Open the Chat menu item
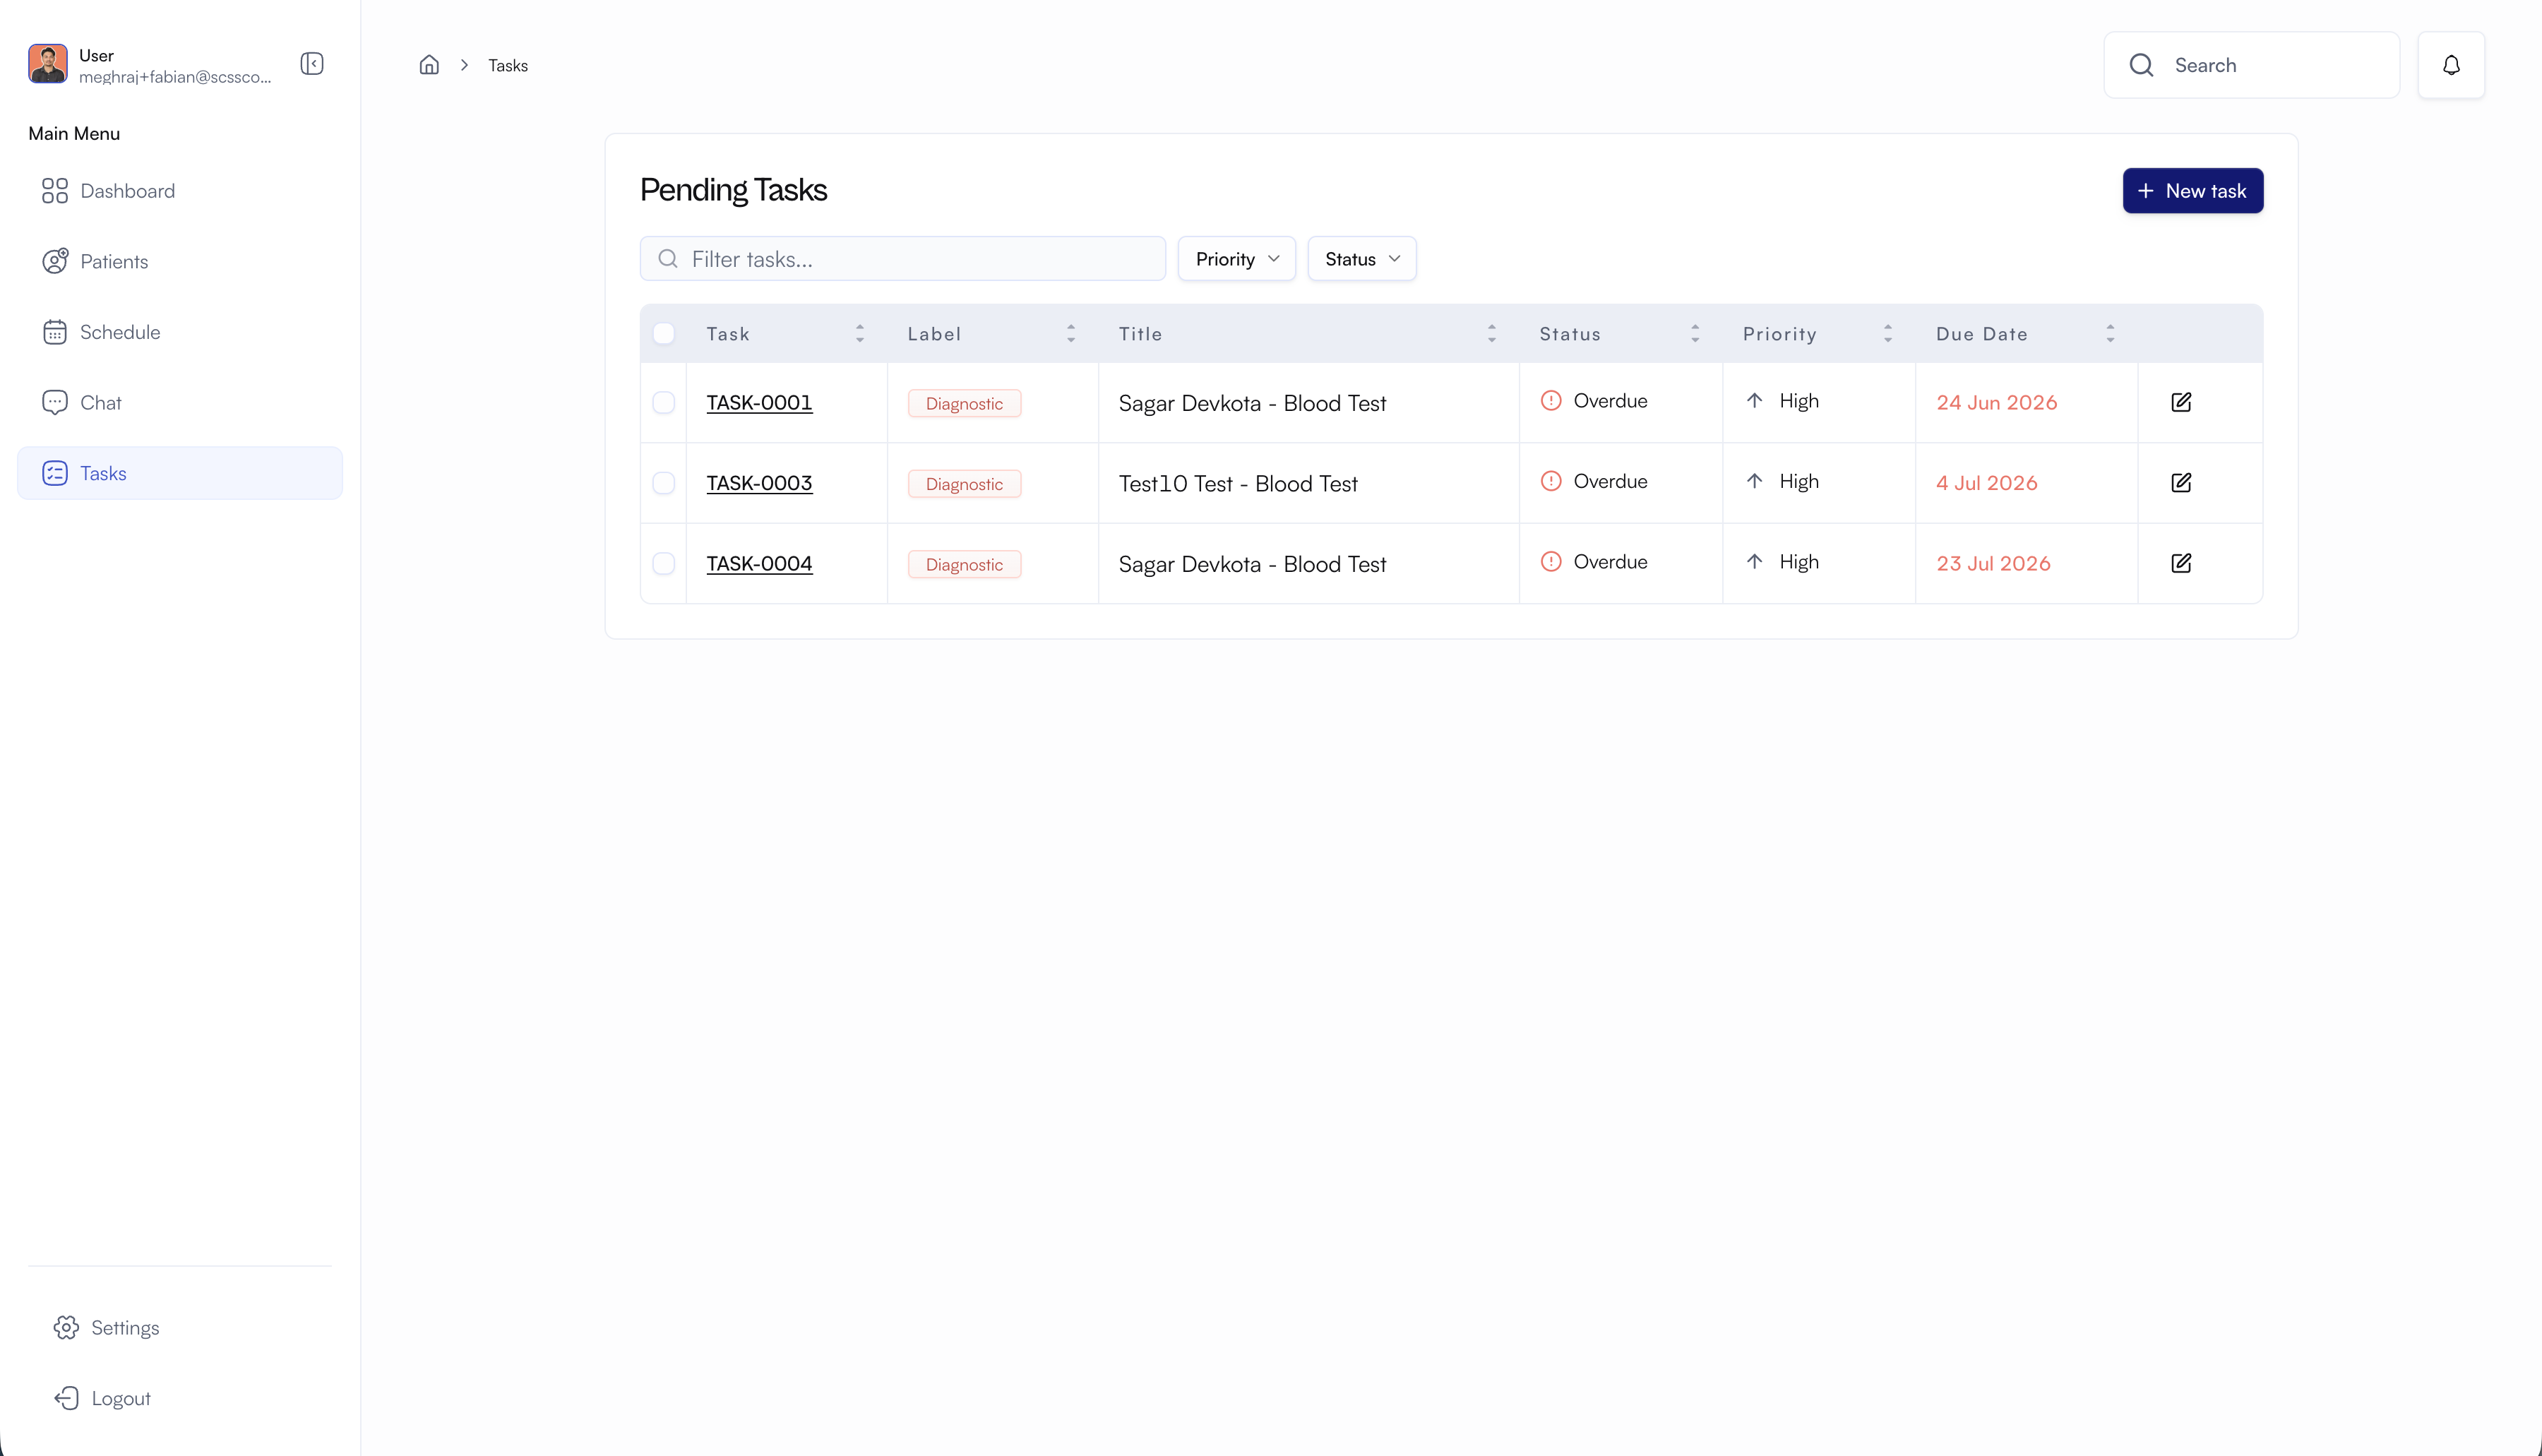This screenshot has height=1456, width=2542. coord(180,402)
